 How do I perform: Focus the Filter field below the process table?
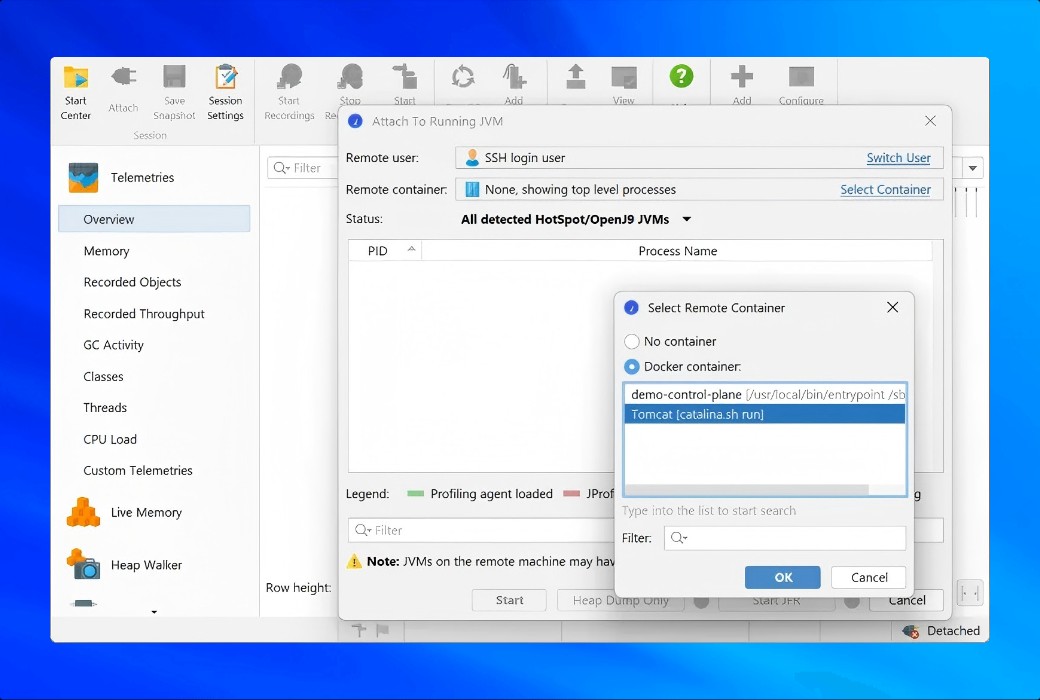pos(482,530)
